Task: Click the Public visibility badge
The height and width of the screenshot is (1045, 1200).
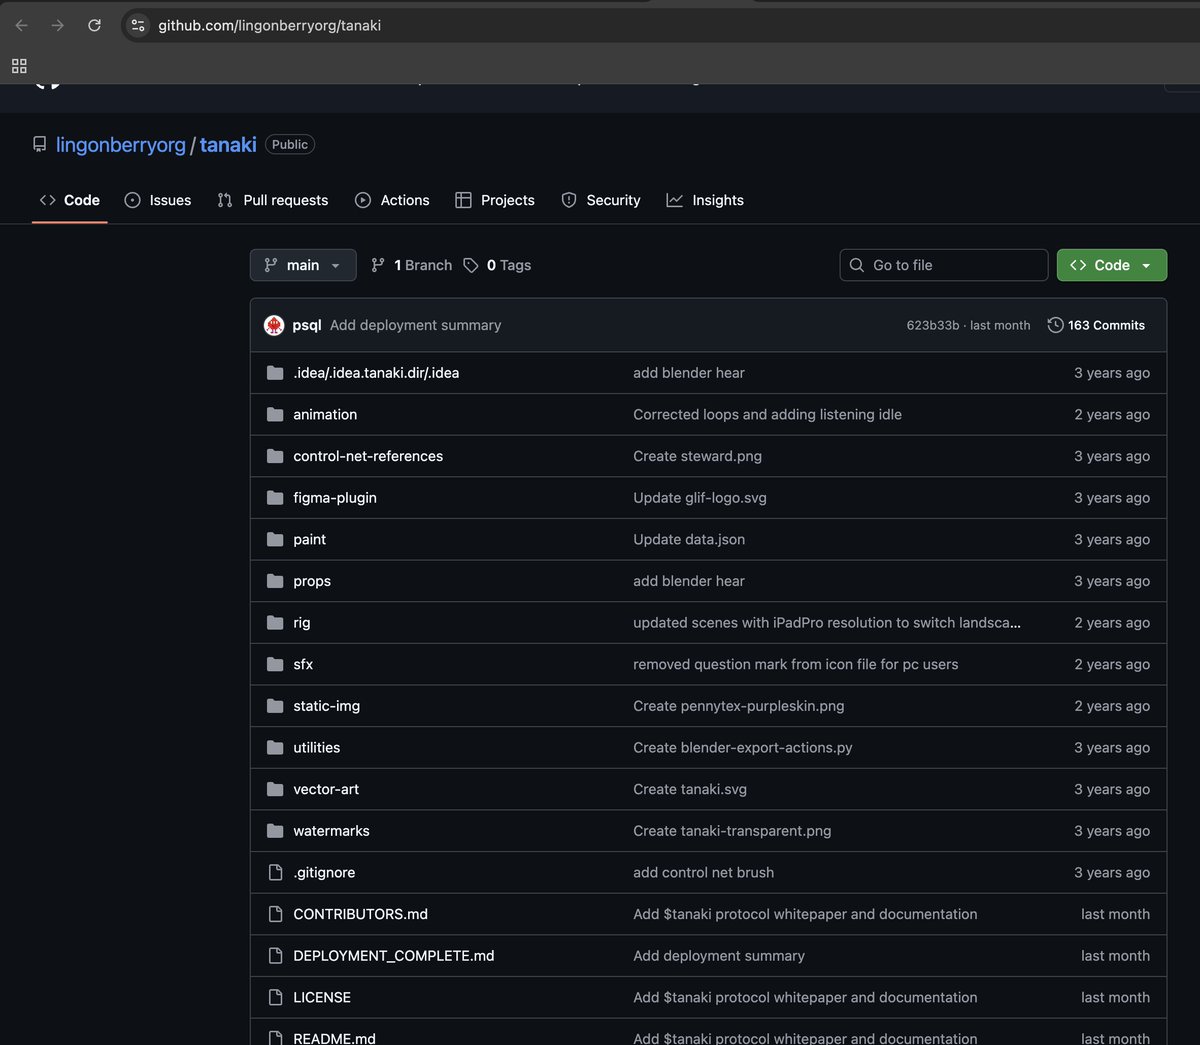Action: click(x=290, y=144)
